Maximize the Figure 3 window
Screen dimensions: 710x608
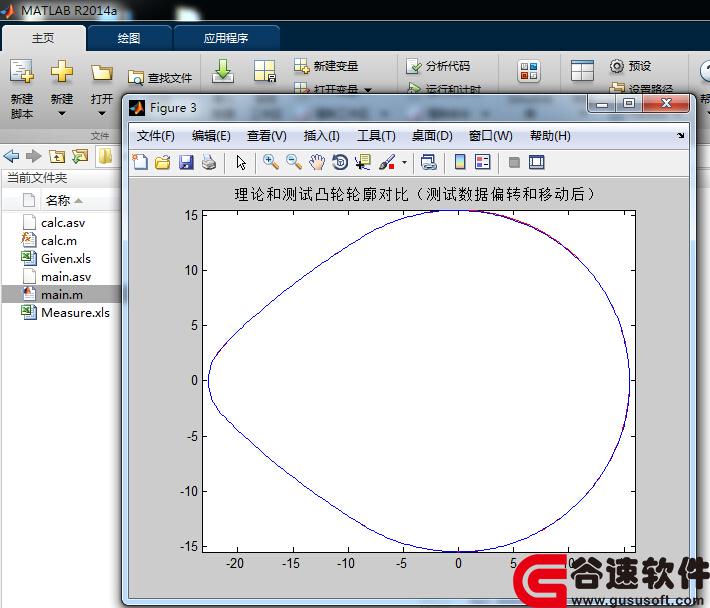[628, 104]
